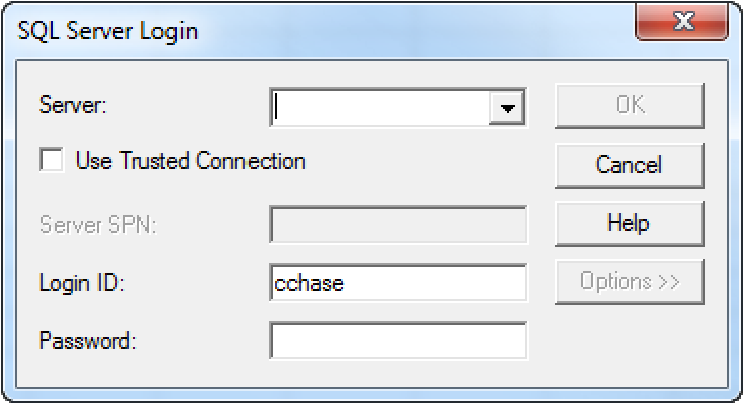Open the Server dropdown arrow
Viewport: 743px width, 403px height.
pyautogui.click(x=509, y=107)
